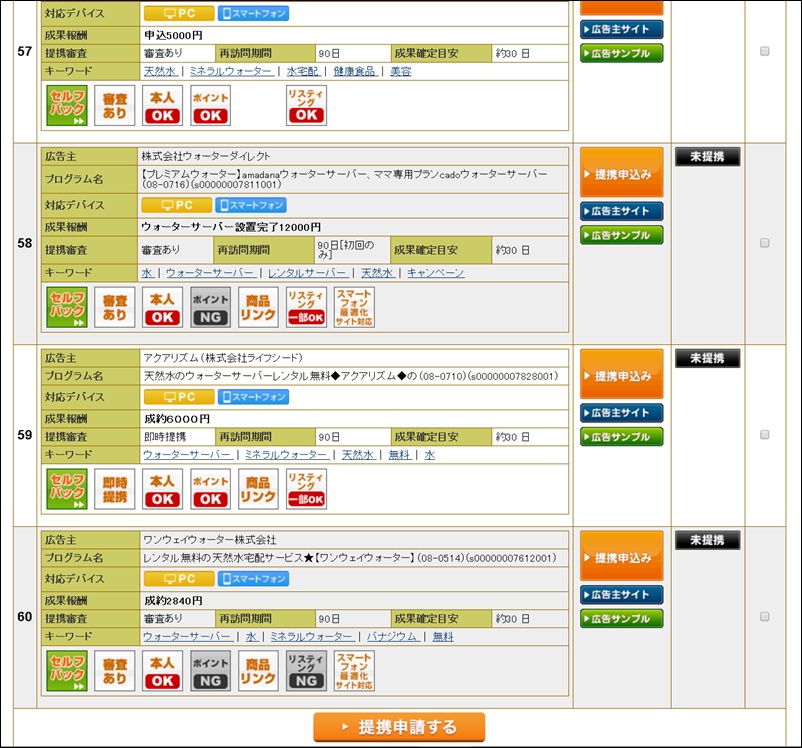Click the スマートフォン device badge in row 59
This screenshot has height=748, width=802.
(253, 397)
